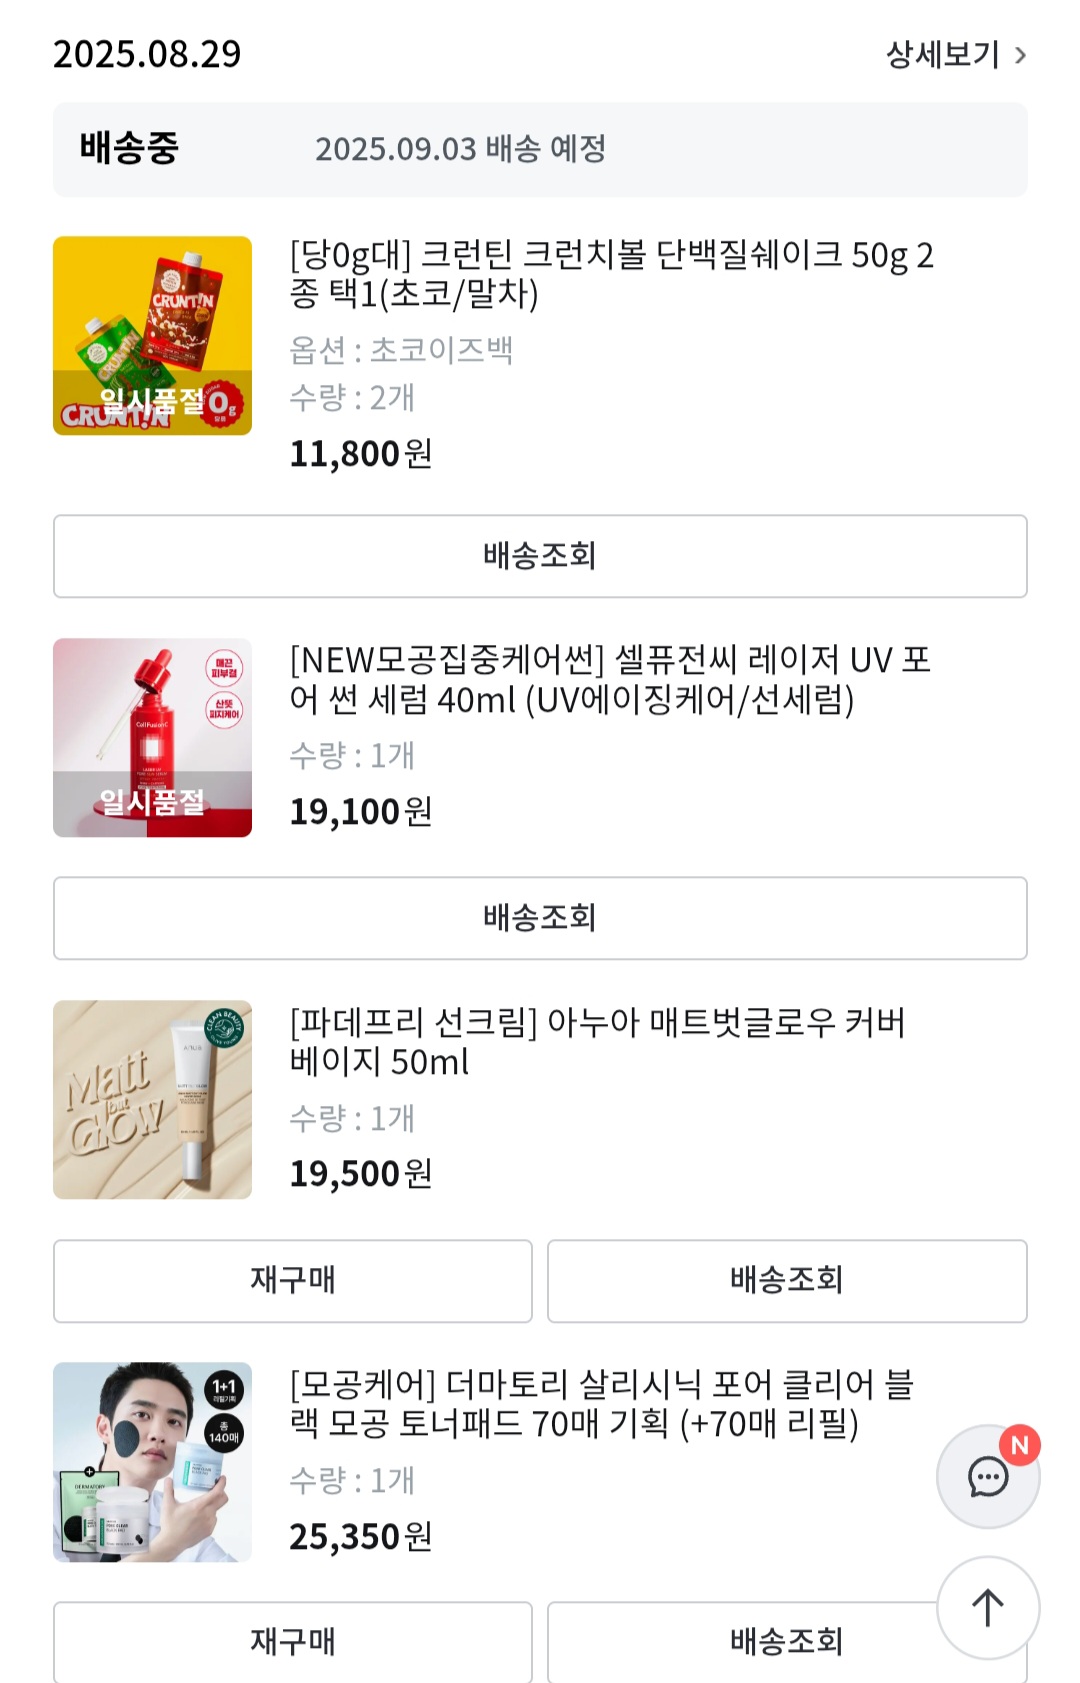
Task: Open 크런틴 크런치볼 단백질쉐이크 product title
Action: (610, 274)
